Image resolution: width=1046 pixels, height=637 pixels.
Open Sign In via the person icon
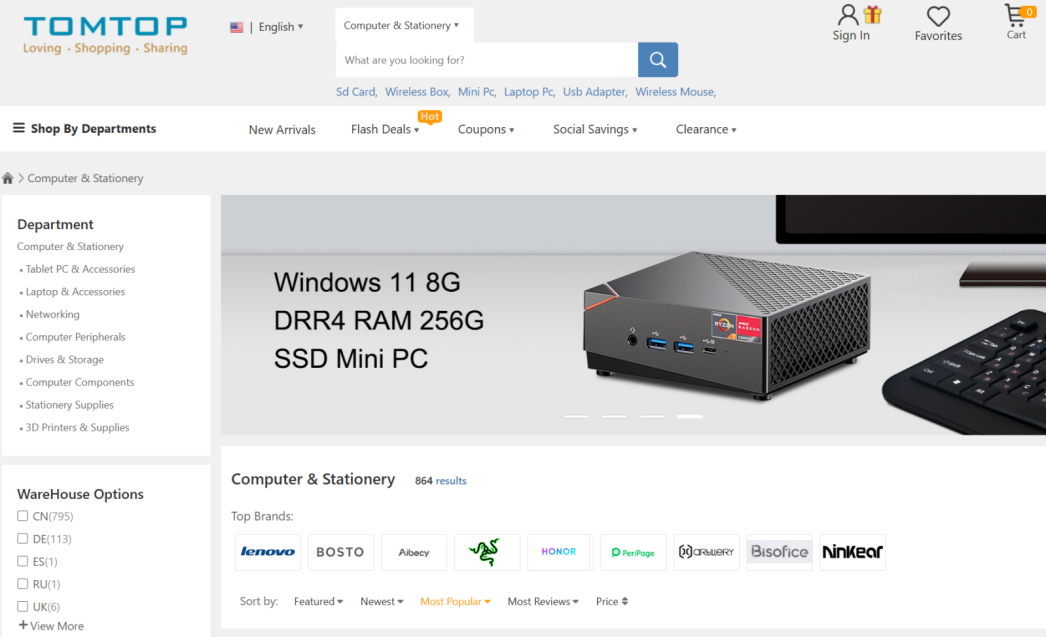point(848,15)
